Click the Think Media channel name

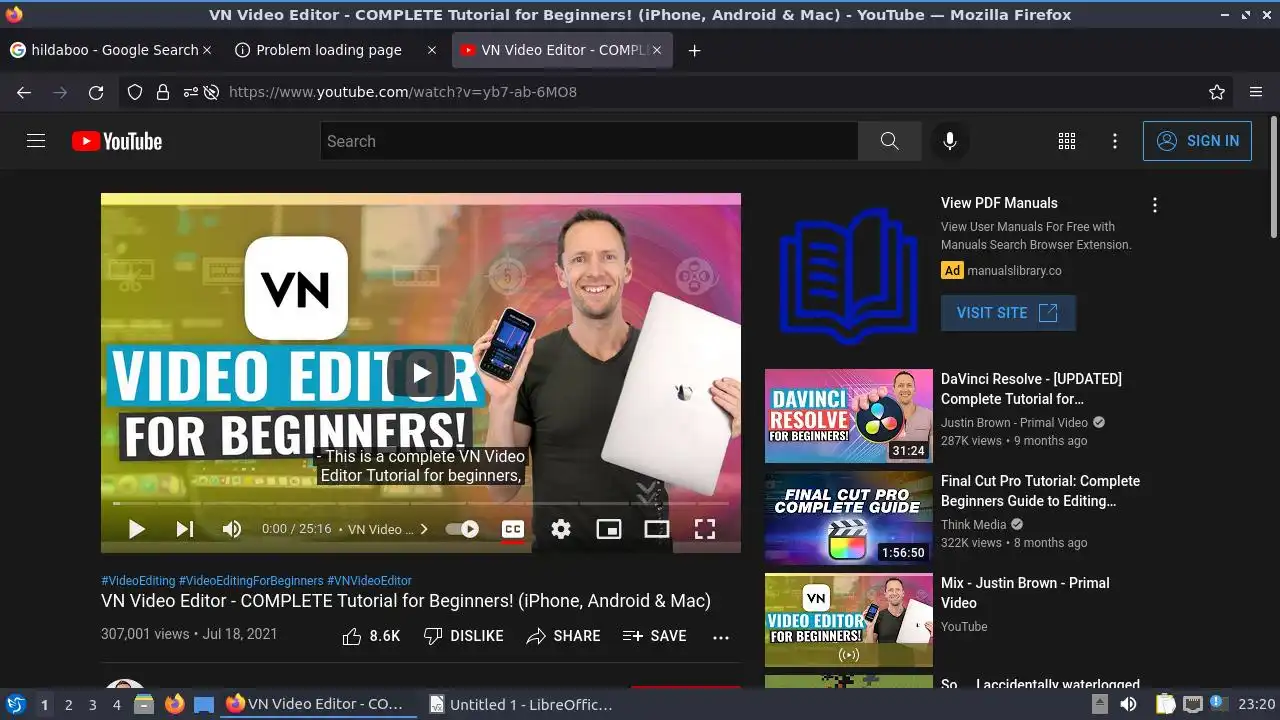(974, 525)
